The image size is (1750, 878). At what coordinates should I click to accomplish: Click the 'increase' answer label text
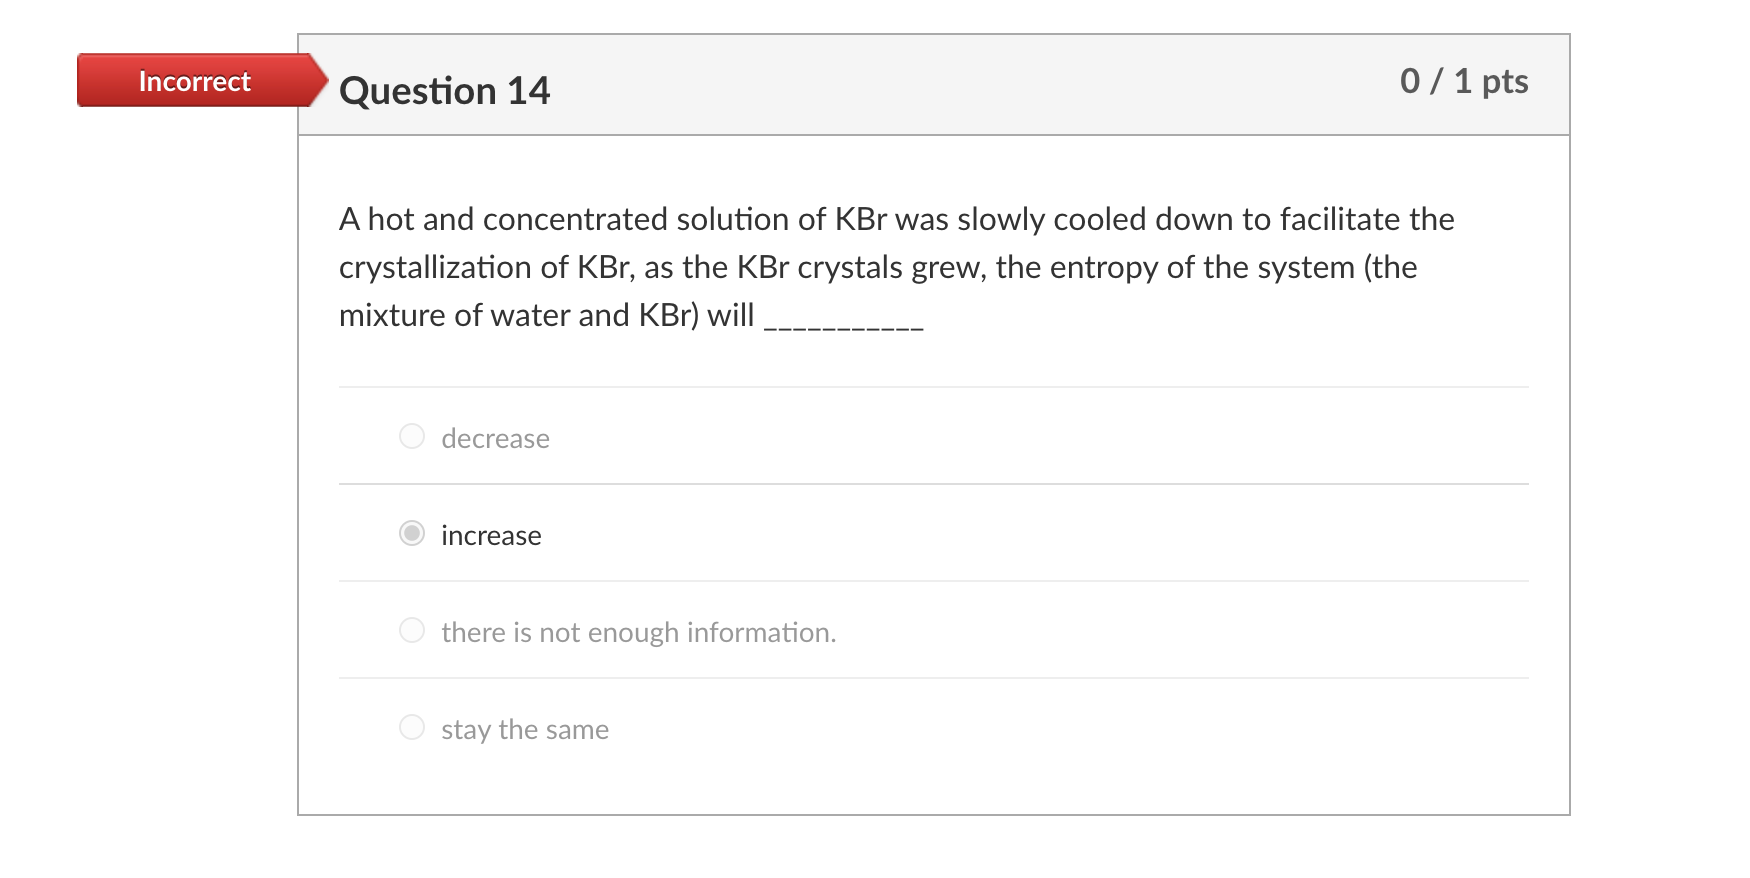click(491, 535)
